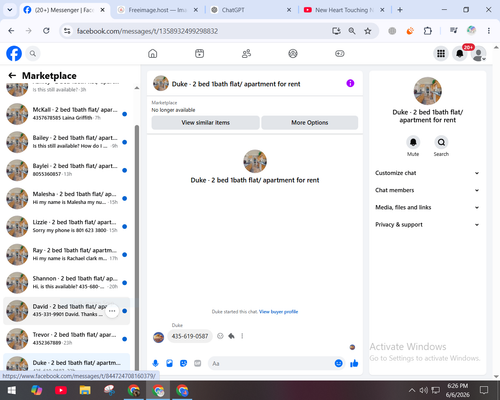
Task: Choose a GIF from the GIF icon
Action: [198, 363]
